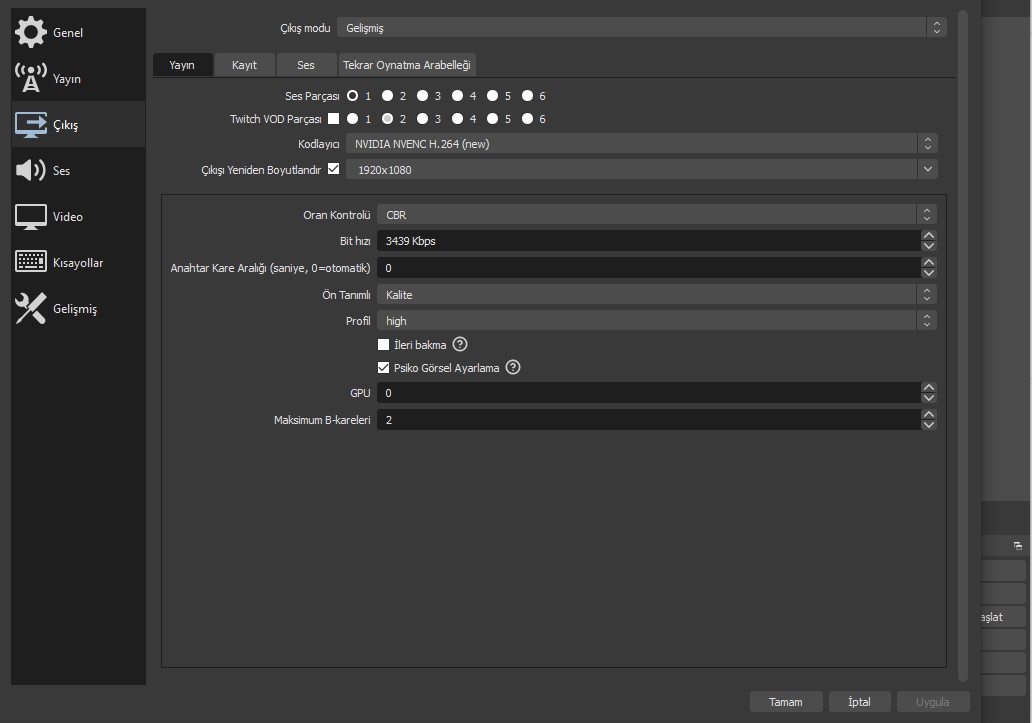Select Twitch VOD Parçası track 2
This screenshot has width=1032, height=723.
388,119
